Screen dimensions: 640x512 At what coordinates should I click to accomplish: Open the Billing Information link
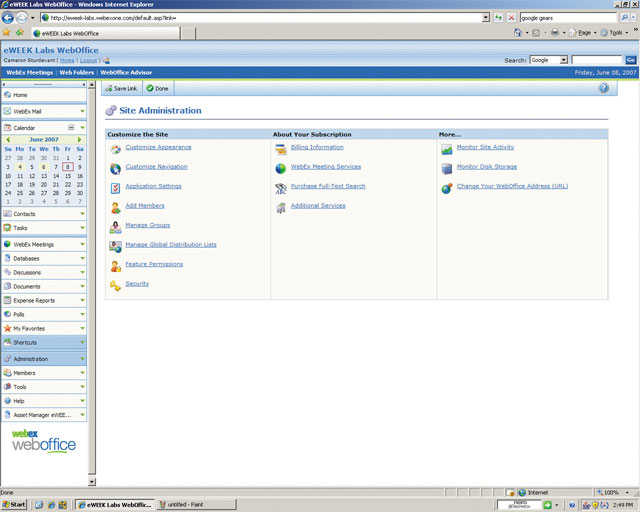pyautogui.click(x=317, y=147)
